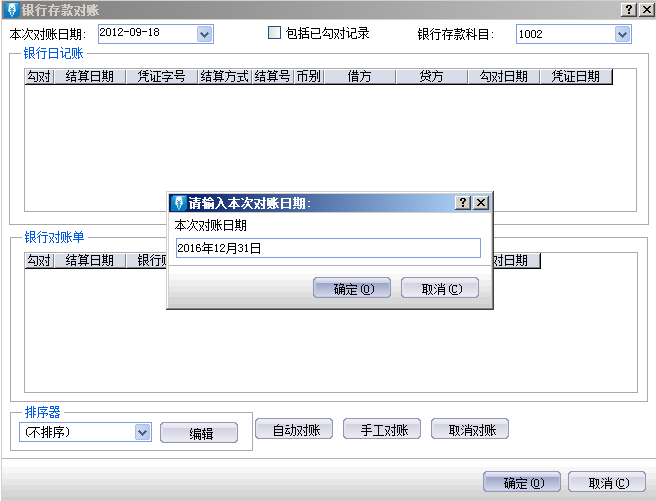Viewport: 656px width, 501px height.
Task: Click the 编辑 sorter button
Action: click(199, 433)
